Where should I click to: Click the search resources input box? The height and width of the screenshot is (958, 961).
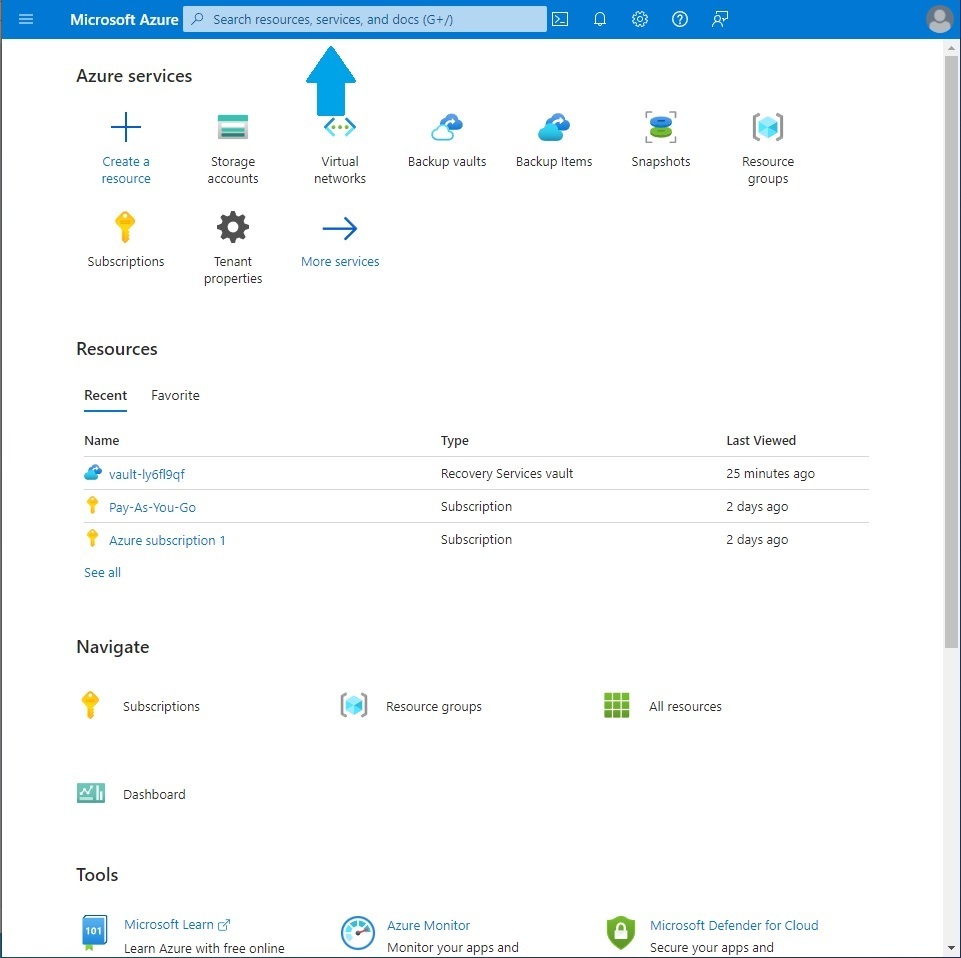coord(365,19)
